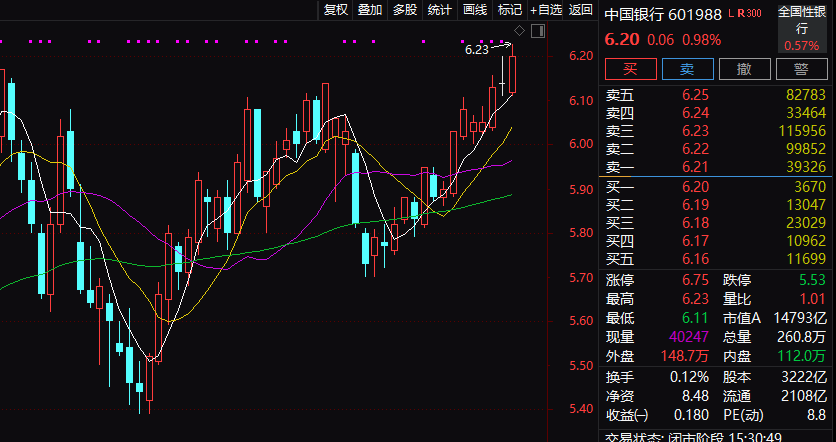Add stock with +自选 button
Image resolution: width=836 pixels, height=442 pixels.
tap(546, 10)
